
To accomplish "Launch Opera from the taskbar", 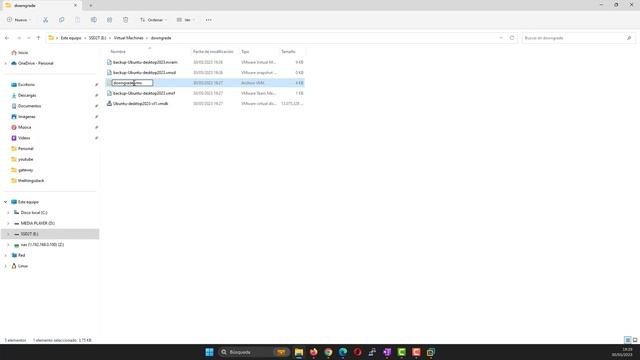I will pos(358,352).
